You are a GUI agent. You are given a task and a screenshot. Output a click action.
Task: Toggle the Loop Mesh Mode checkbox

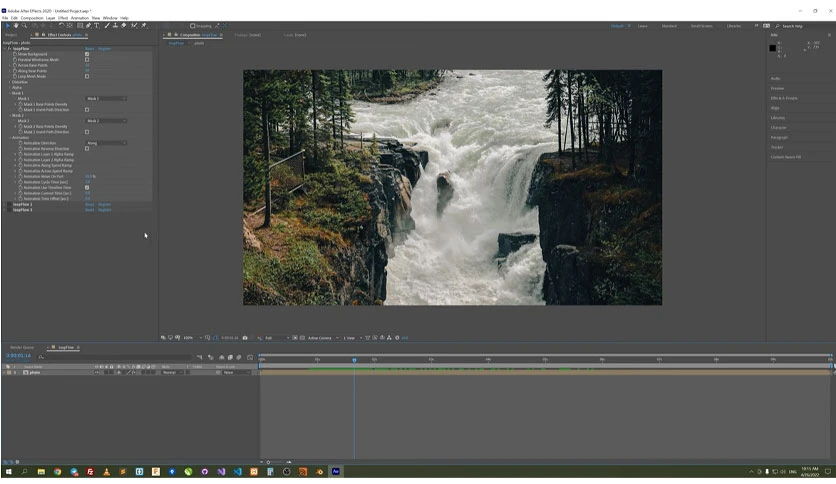[x=87, y=76]
